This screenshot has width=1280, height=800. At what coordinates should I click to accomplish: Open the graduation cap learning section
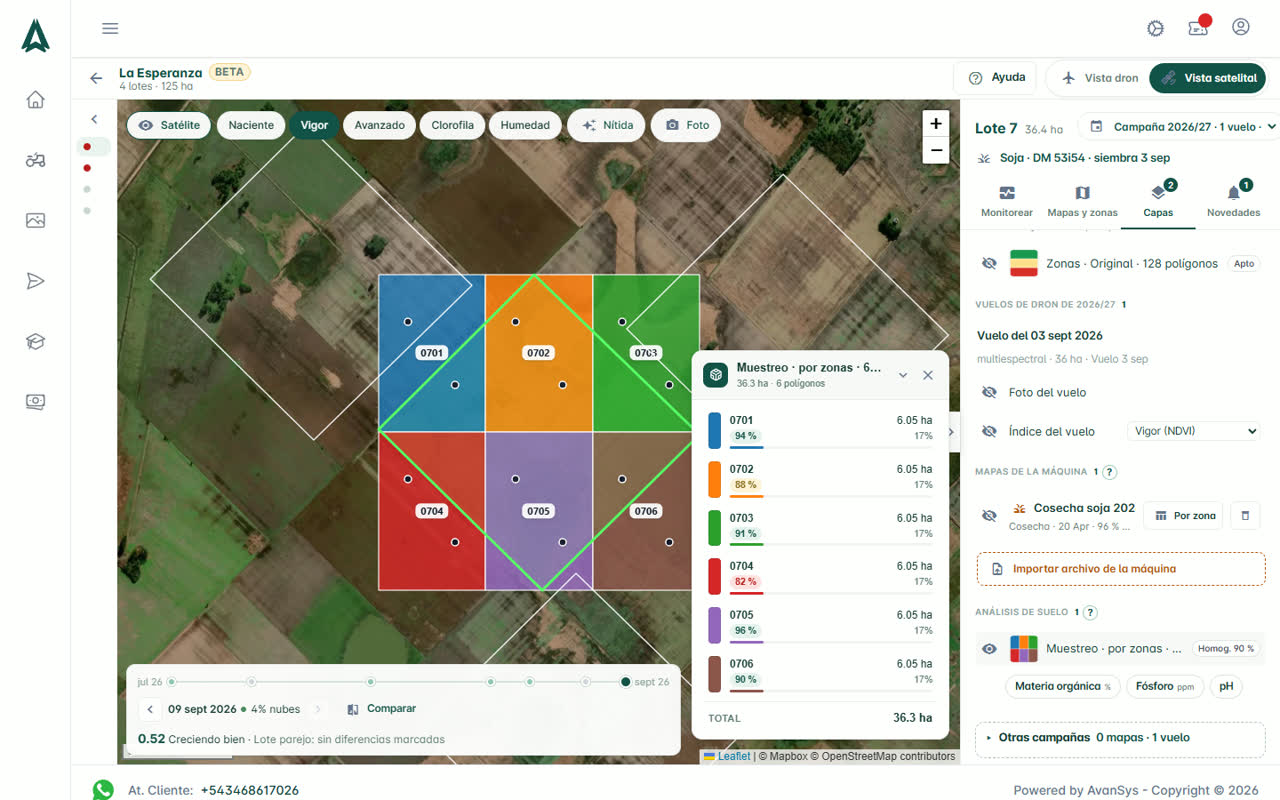(36, 341)
